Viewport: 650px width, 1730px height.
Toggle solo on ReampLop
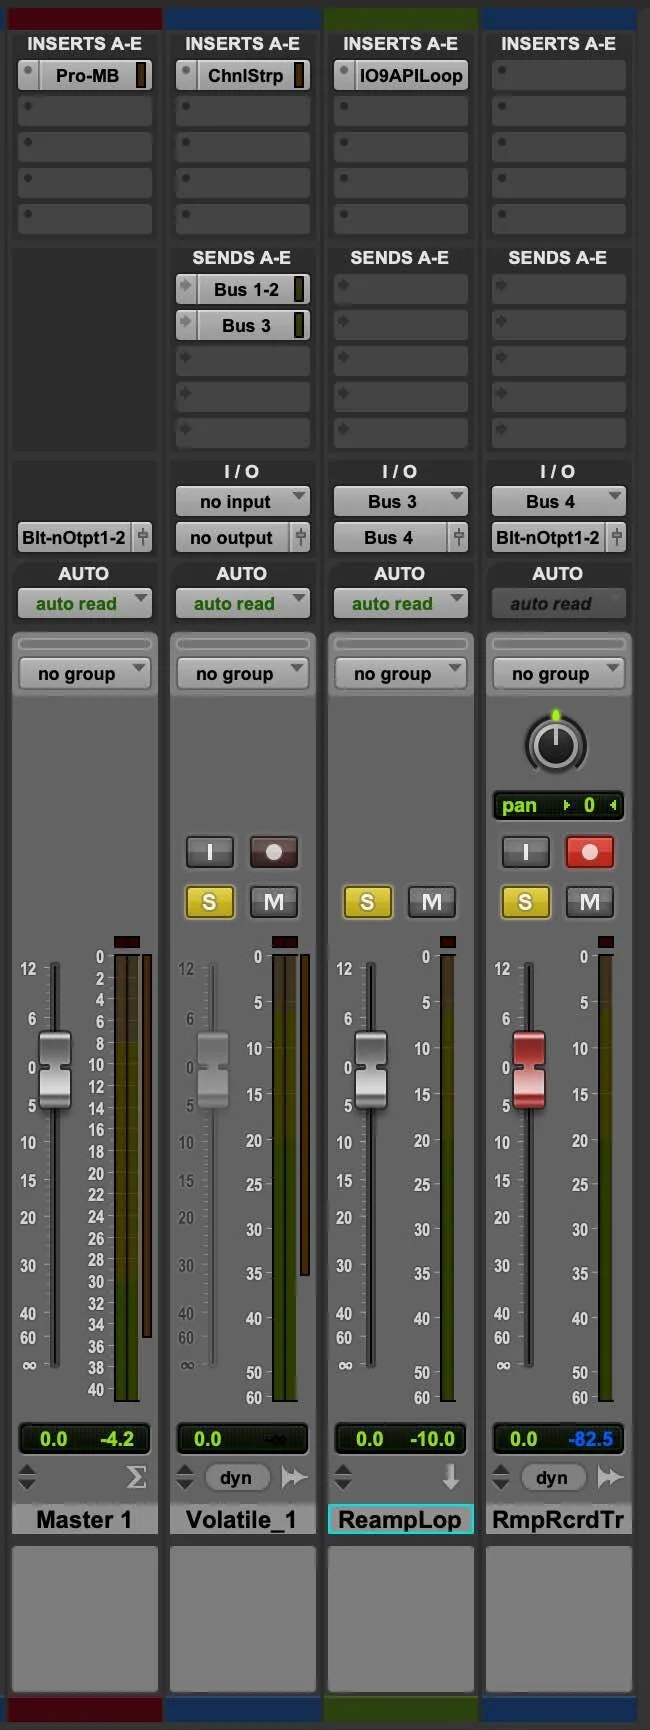click(368, 902)
